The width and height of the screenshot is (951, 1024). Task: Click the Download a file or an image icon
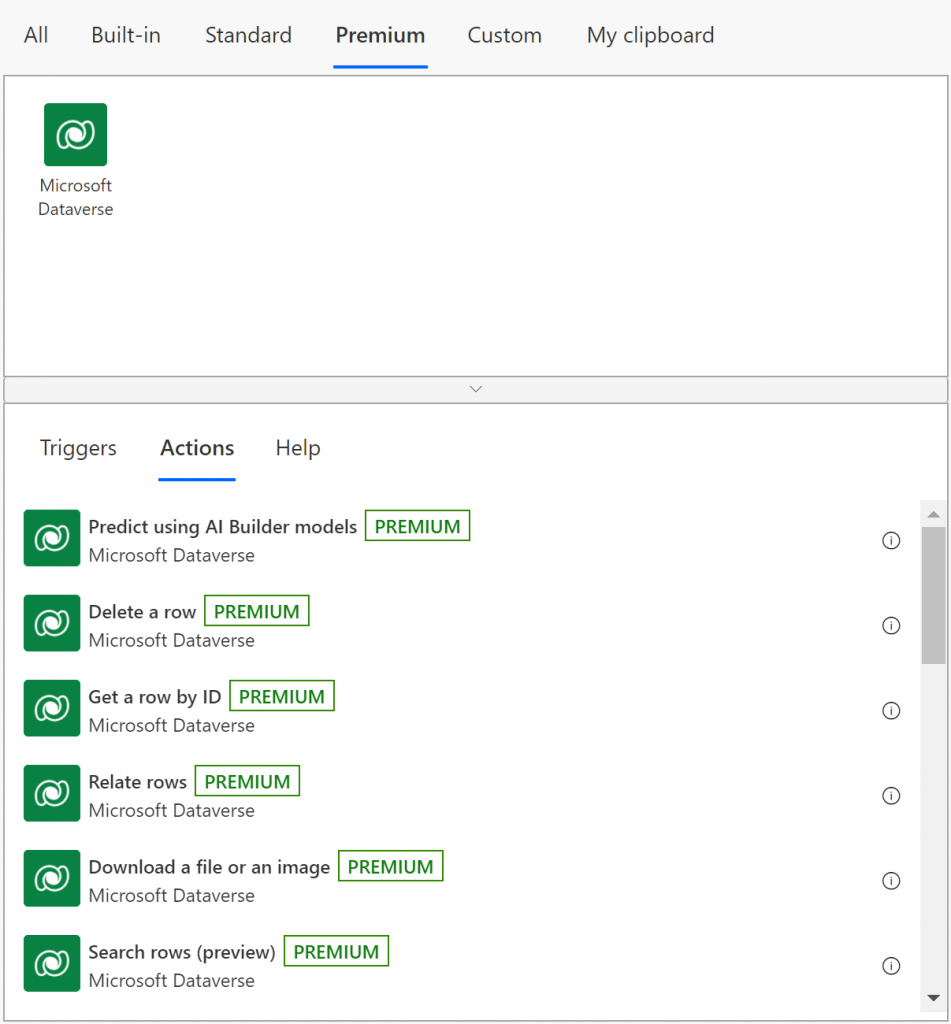52,878
